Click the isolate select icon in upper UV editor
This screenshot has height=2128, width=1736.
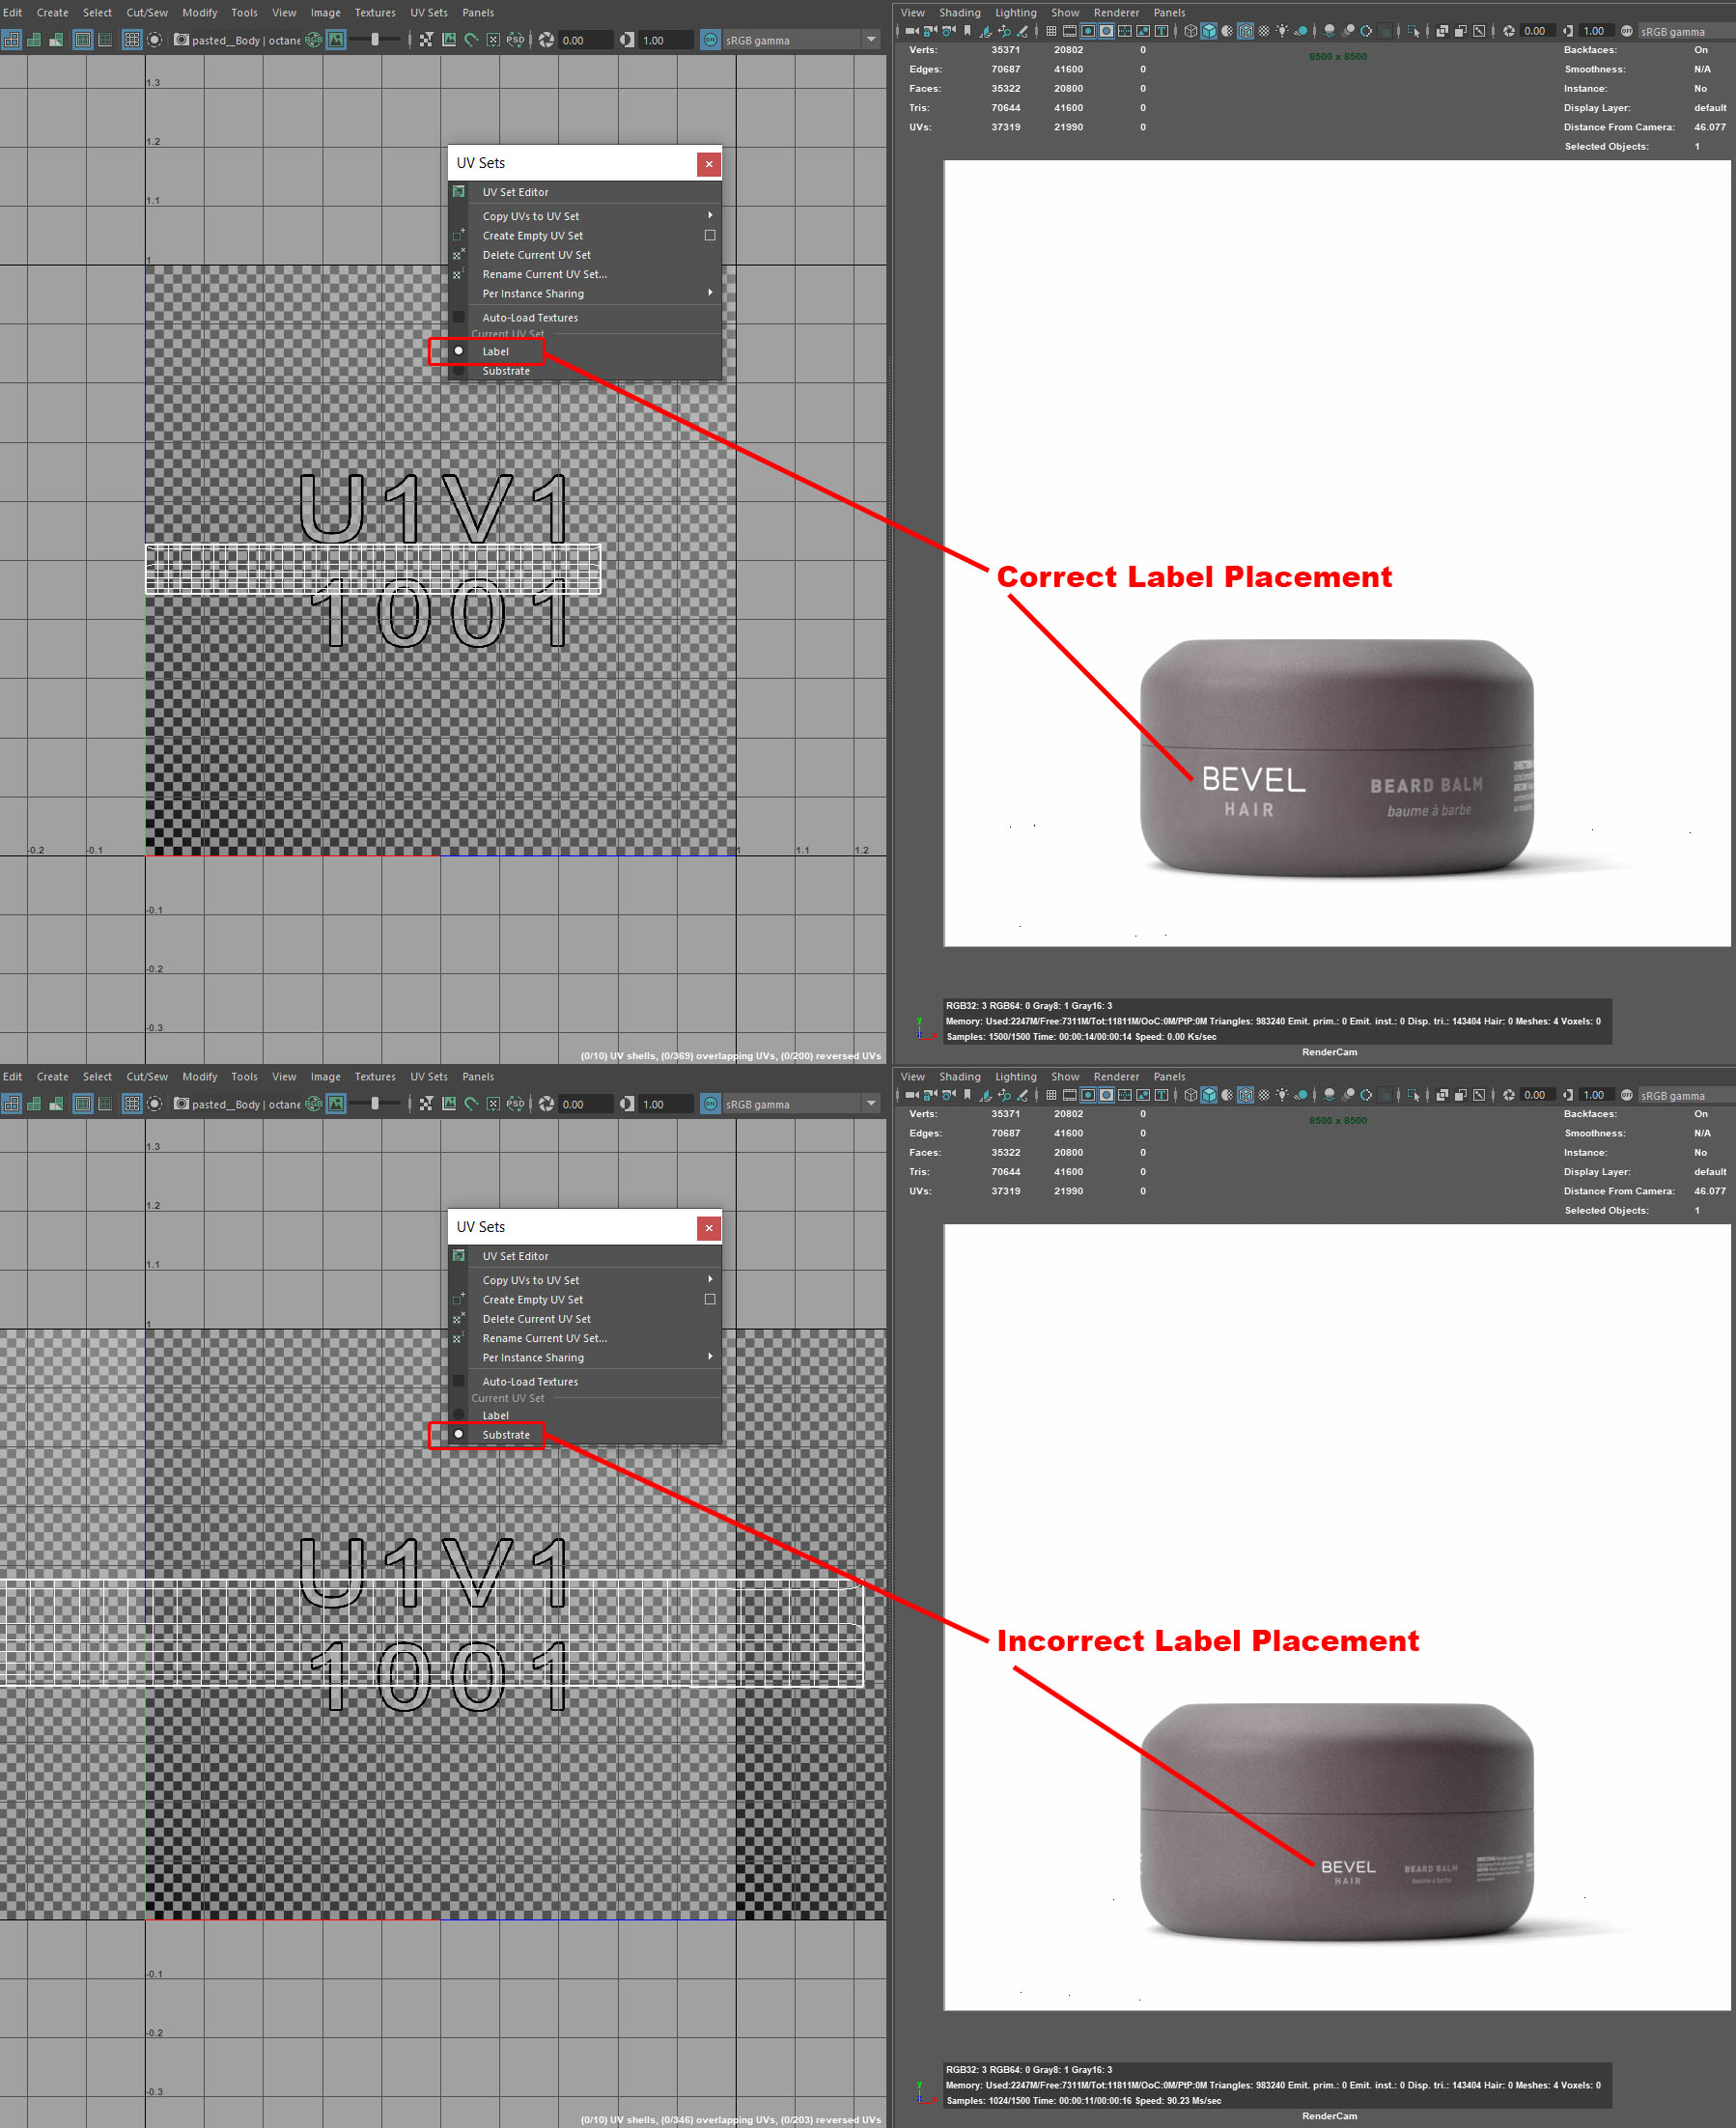pyautogui.click(x=154, y=40)
